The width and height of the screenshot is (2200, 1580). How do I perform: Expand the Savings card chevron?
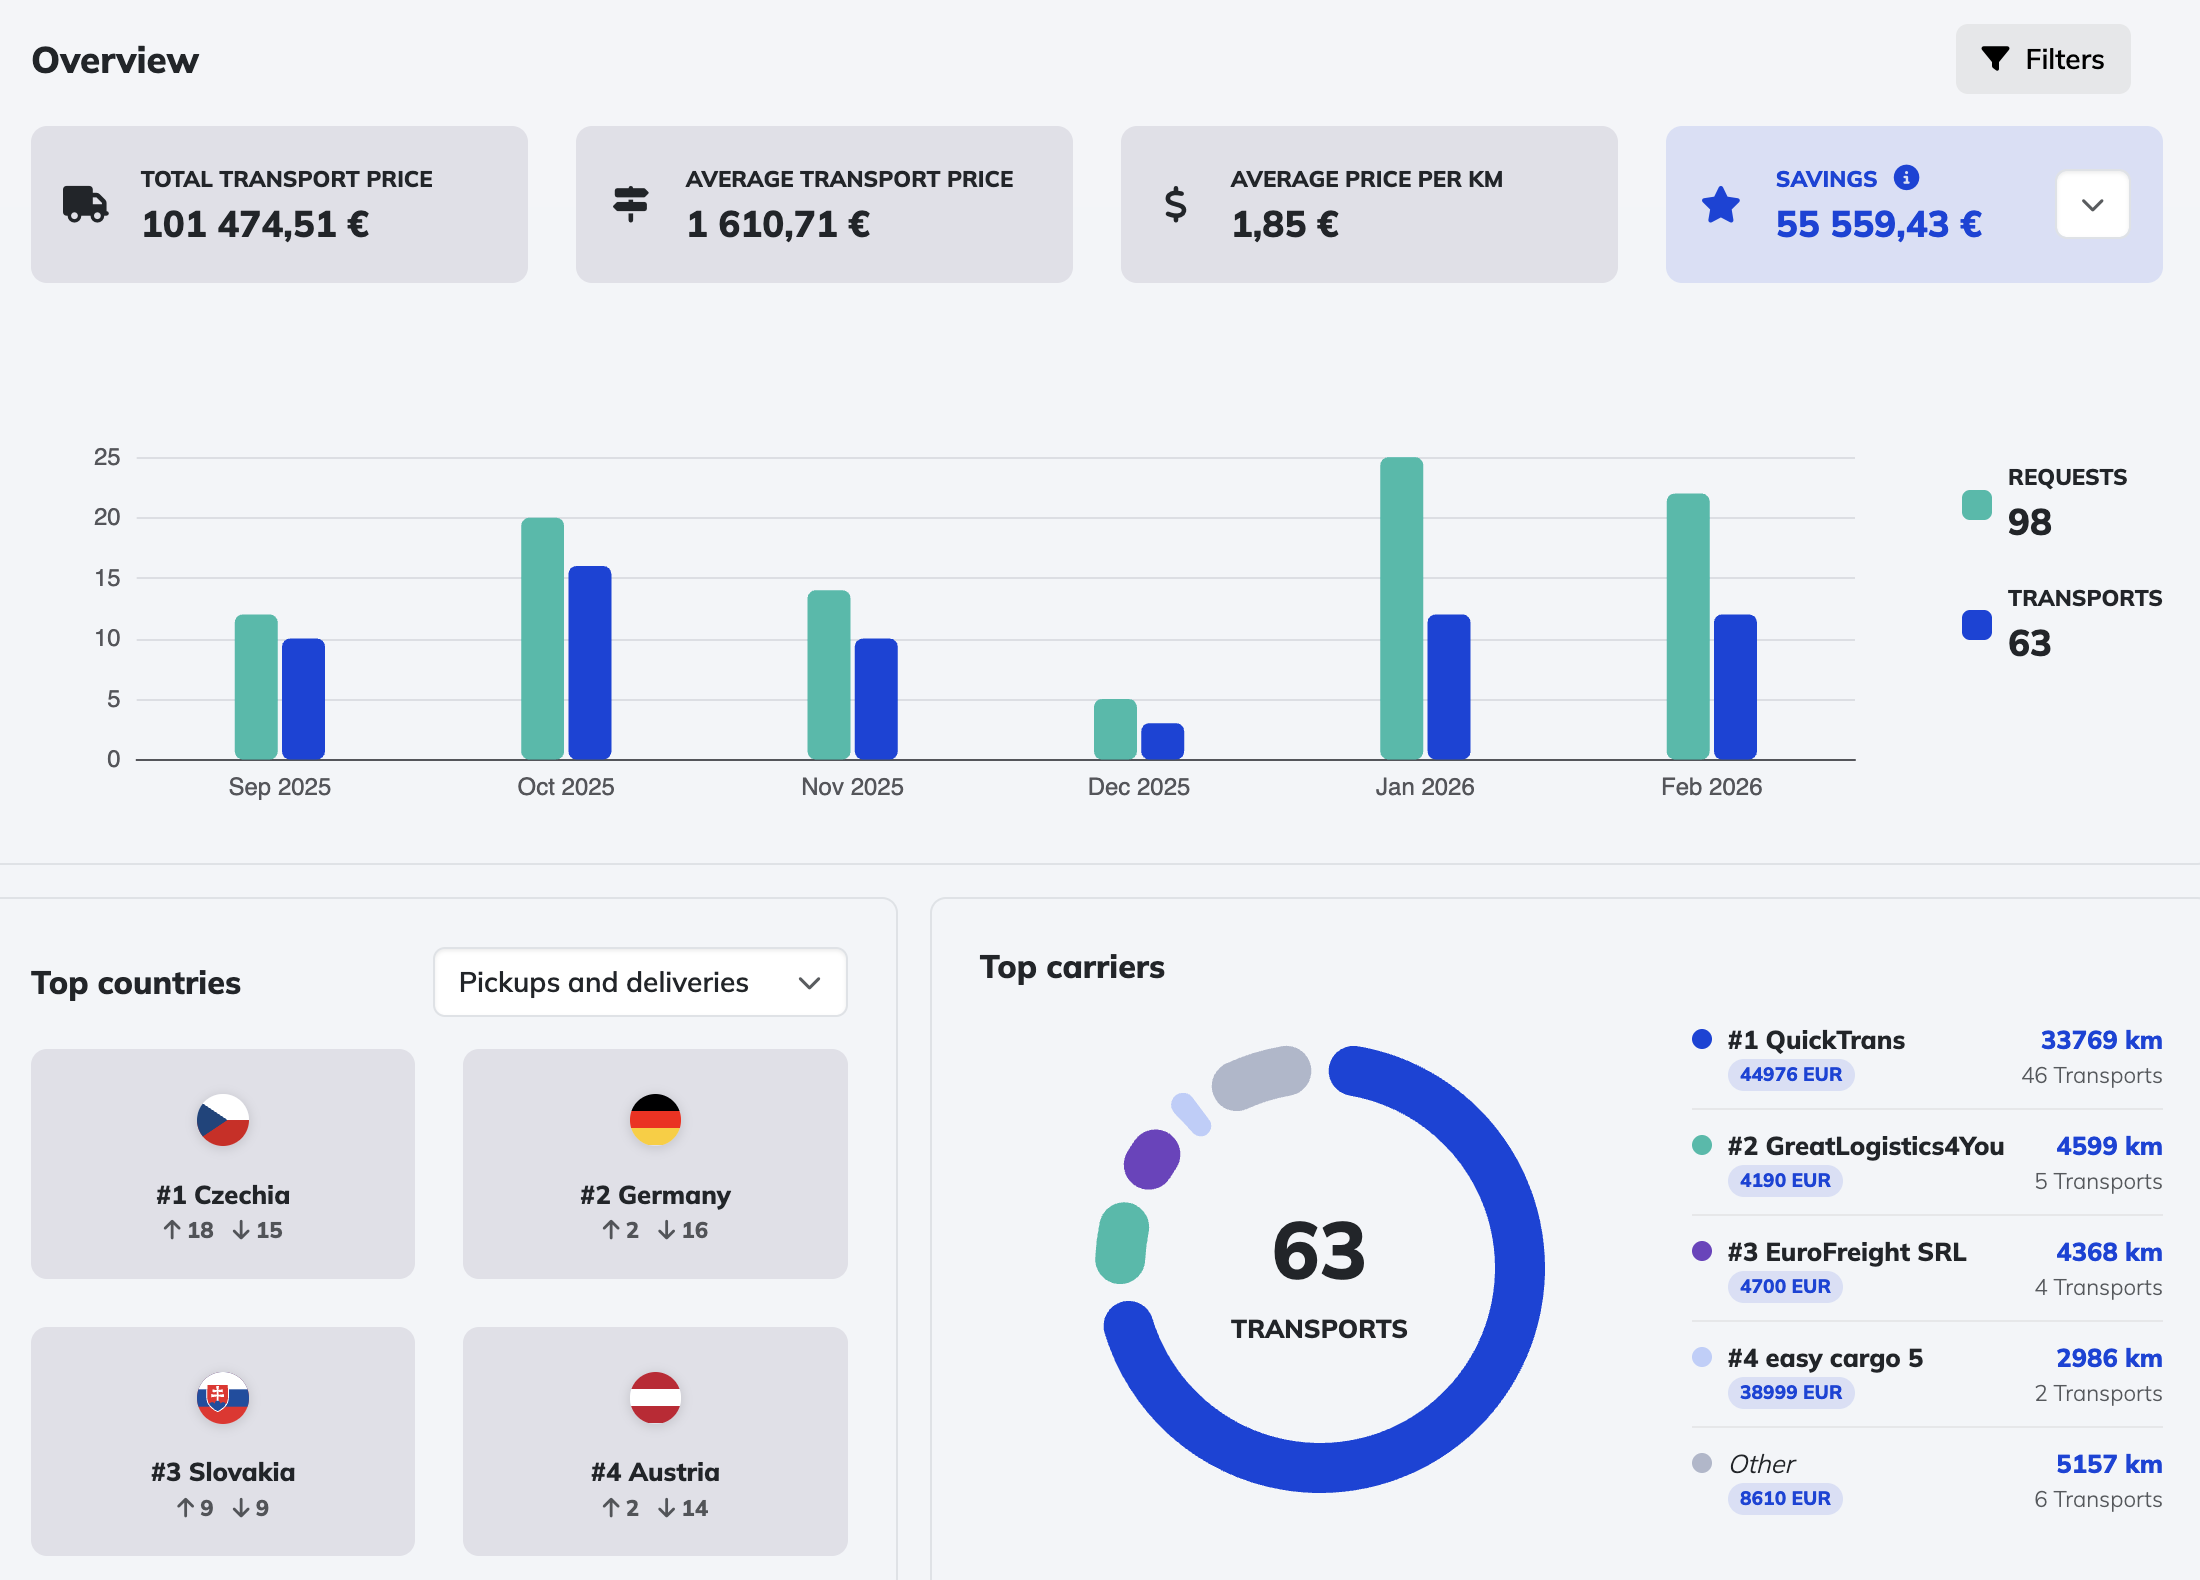[2091, 204]
